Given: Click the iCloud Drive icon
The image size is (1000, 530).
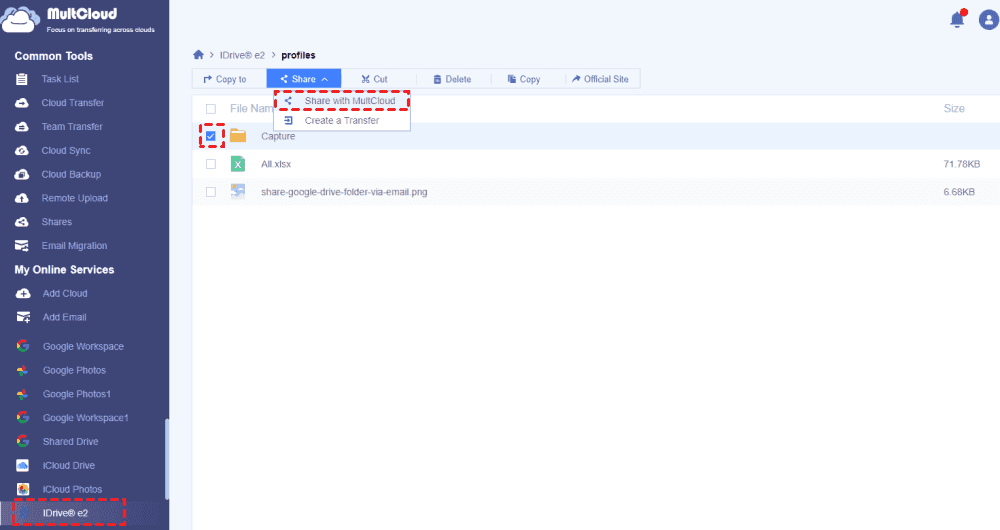Looking at the screenshot, I should point(23,466).
